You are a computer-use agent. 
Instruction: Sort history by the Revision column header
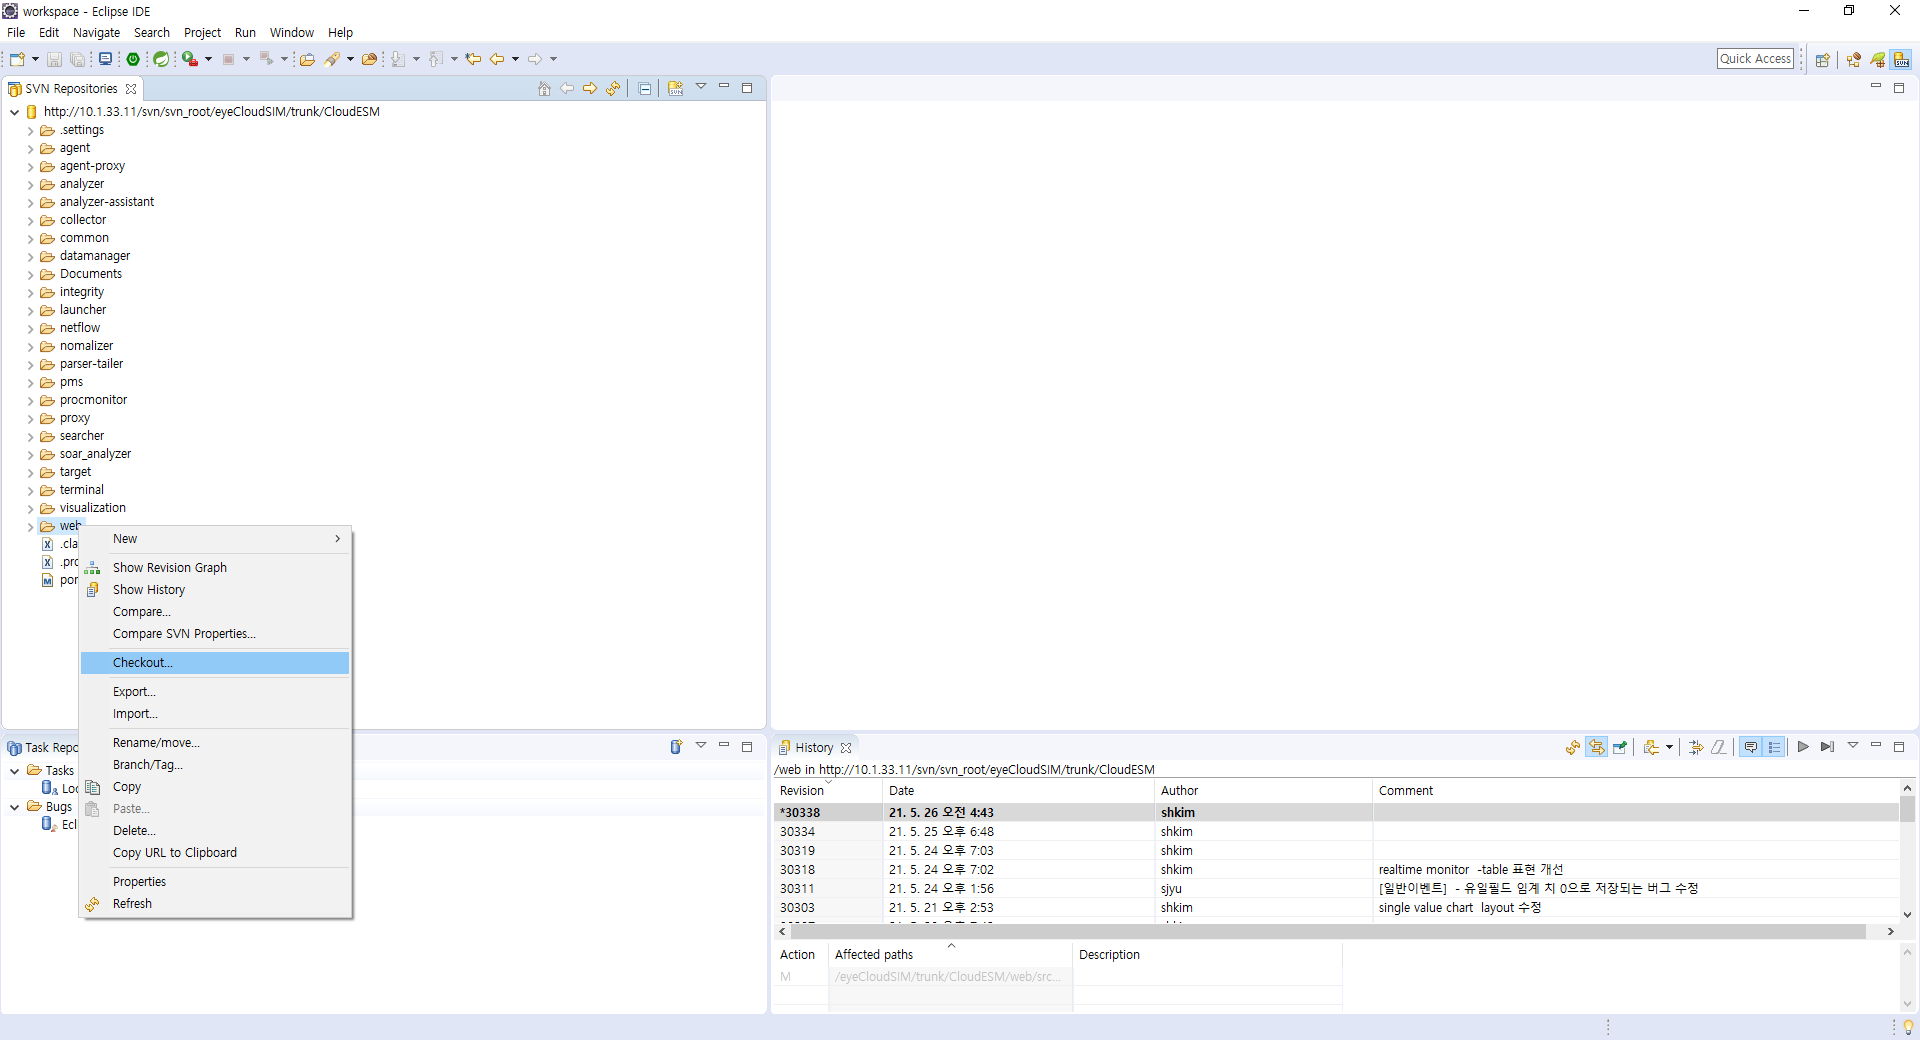click(828, 791)
